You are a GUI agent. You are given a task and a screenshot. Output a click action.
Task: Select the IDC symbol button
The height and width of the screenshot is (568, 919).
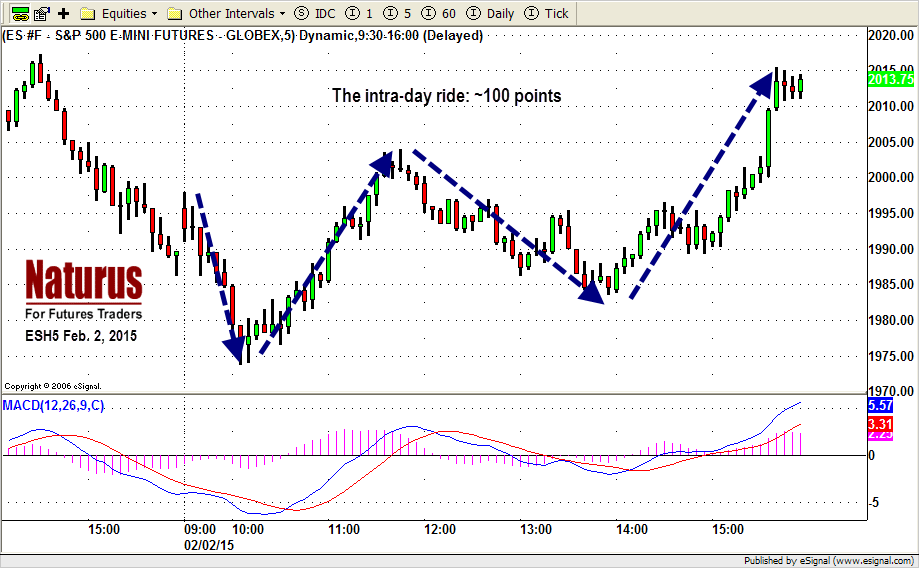coord(315,14)
